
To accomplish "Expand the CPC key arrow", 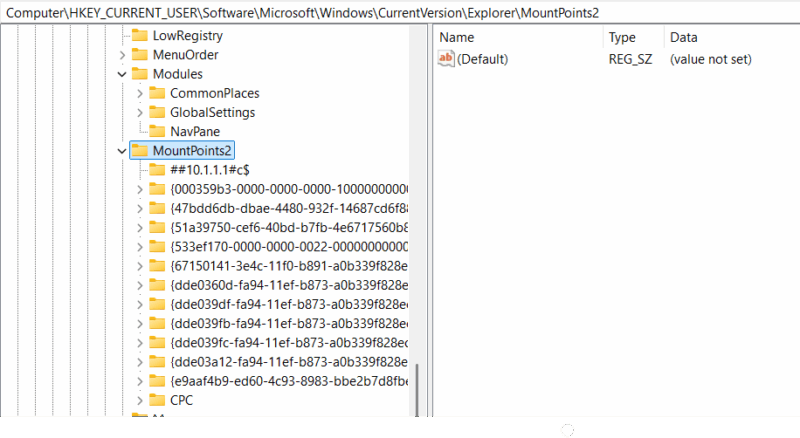I will 139,400.
